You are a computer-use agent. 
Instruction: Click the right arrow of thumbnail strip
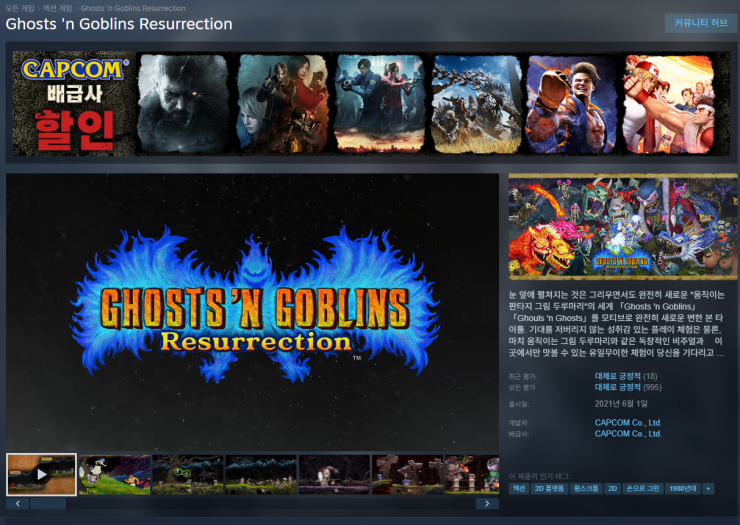pos(488,504)
